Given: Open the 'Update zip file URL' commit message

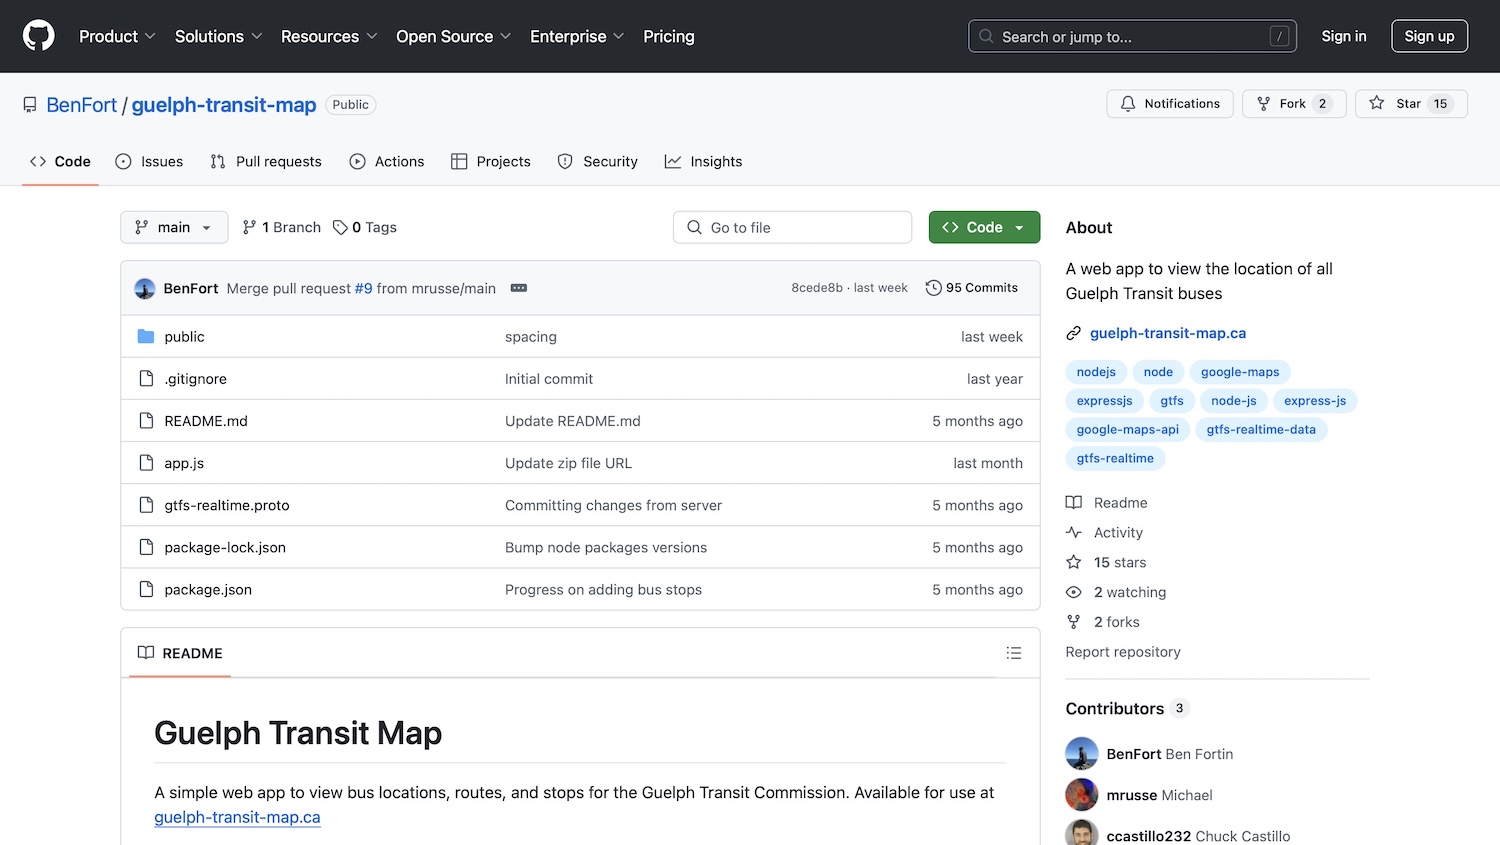Looking at the screenshot, I should pyautogui.click(x=568, y=463).
